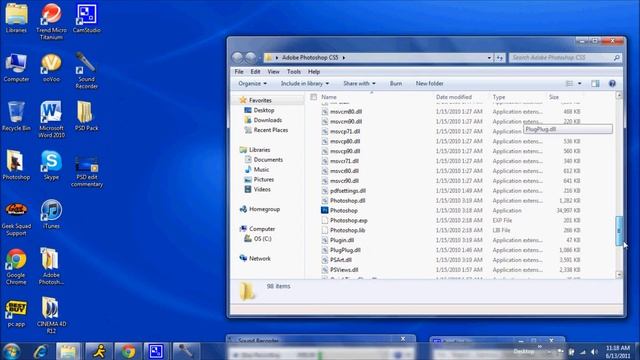
Task: Open the Libraries desktop icon
Action: pyautogui.click(x=16, y=18)
